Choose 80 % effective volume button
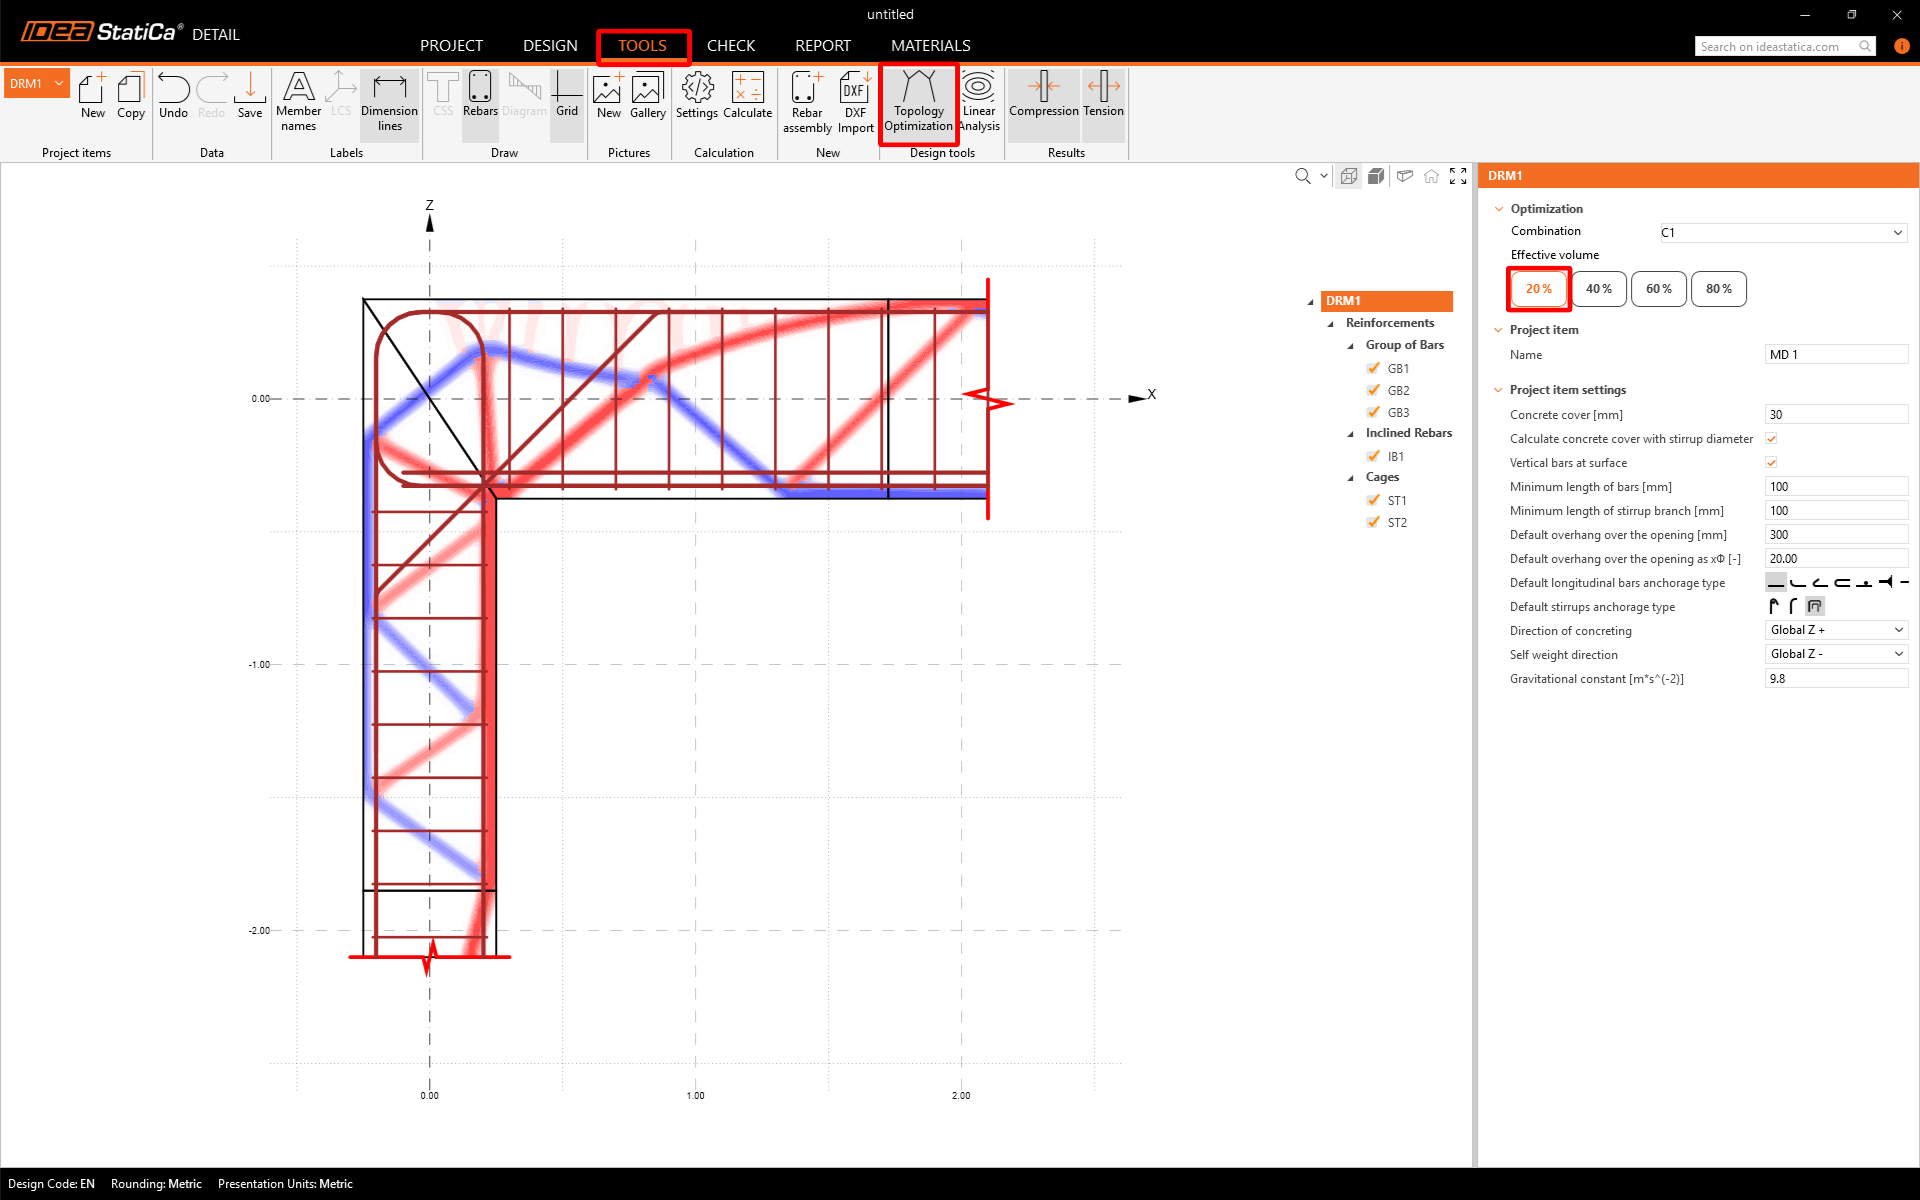 coord(1718,289)
